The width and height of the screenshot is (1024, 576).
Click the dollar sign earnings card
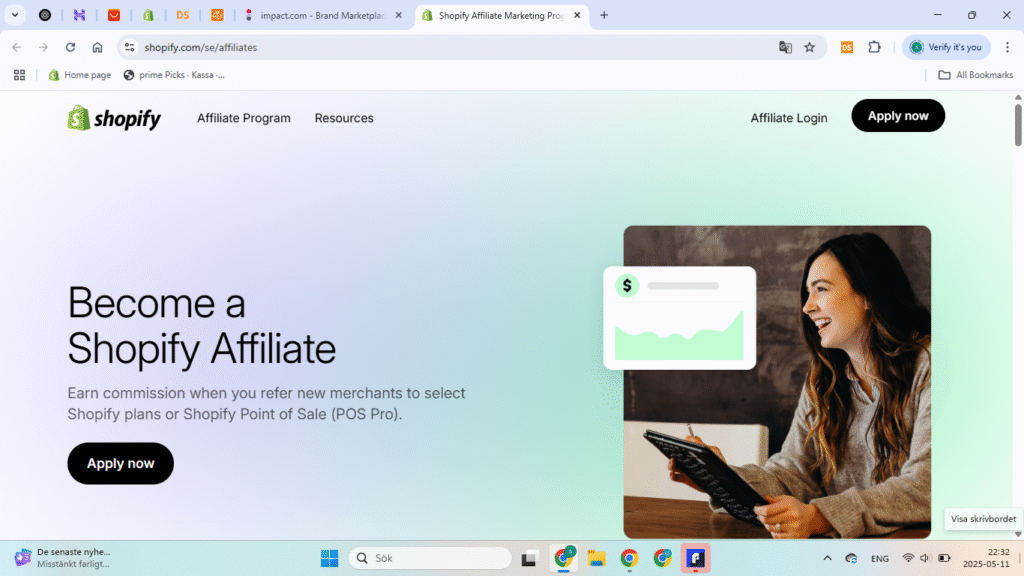[x=680, y=318]
